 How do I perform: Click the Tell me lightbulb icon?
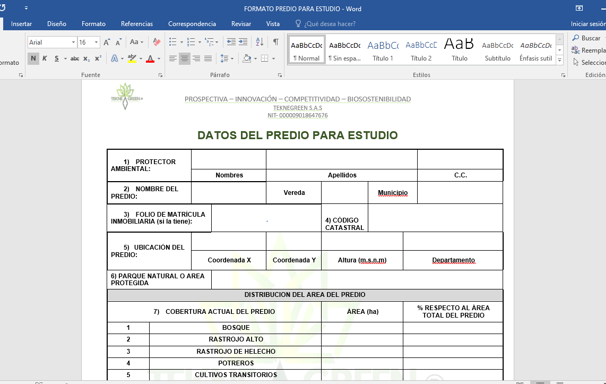point(298,24)
